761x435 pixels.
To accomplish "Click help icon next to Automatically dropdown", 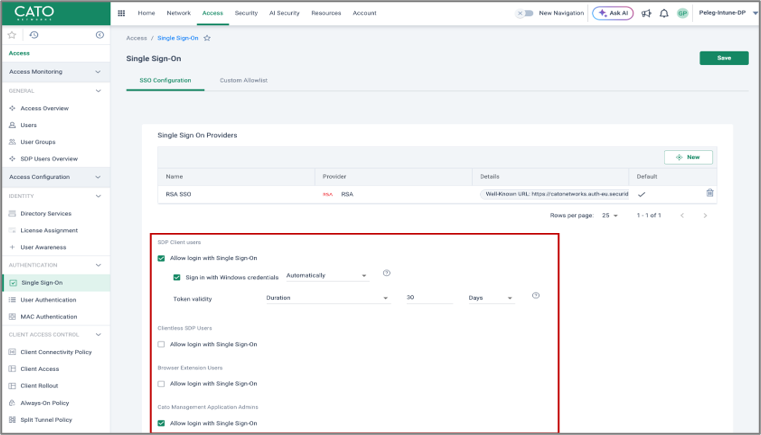I will (386, 273).
